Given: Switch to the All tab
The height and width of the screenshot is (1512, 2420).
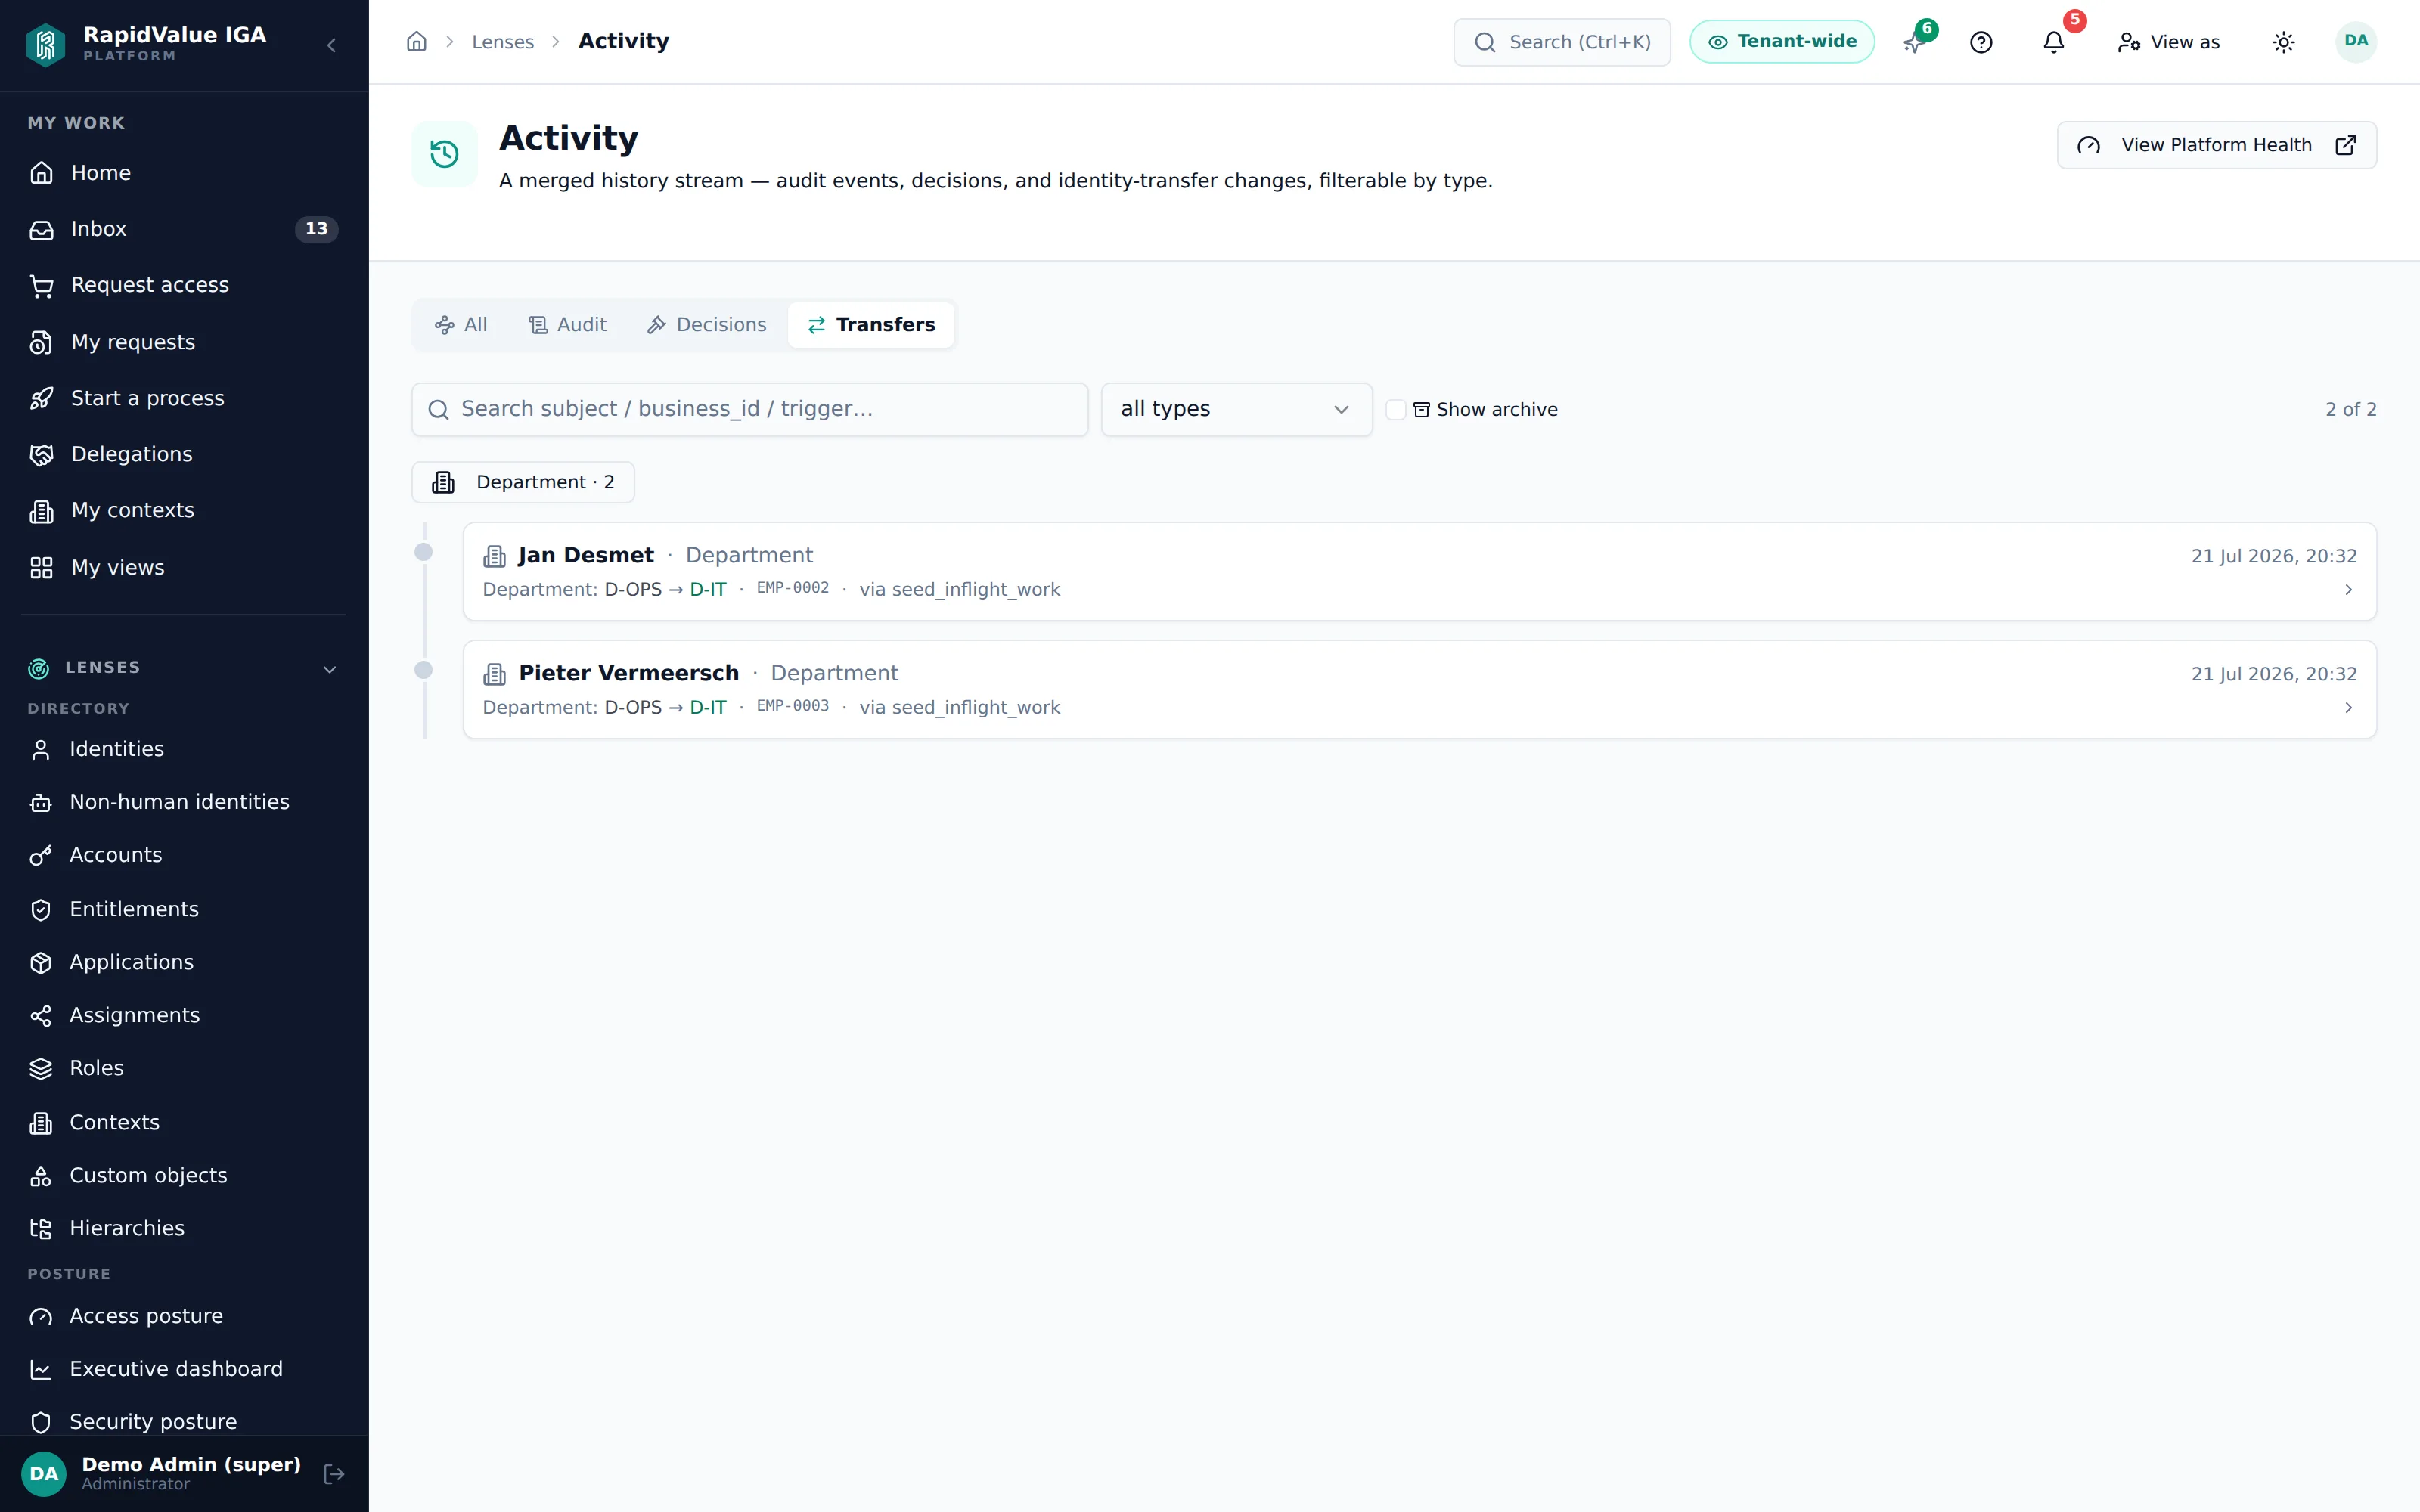Looking at the screenshot, I should (x=461, y=325).
